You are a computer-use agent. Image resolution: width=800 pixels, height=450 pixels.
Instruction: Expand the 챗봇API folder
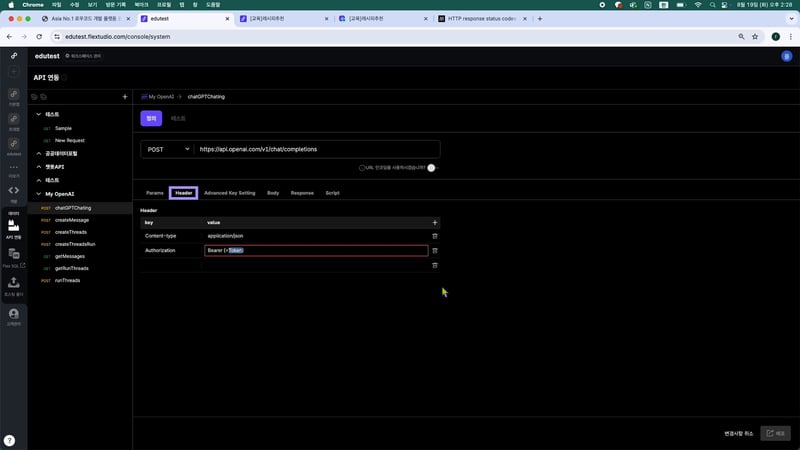[x=38, y=166]
